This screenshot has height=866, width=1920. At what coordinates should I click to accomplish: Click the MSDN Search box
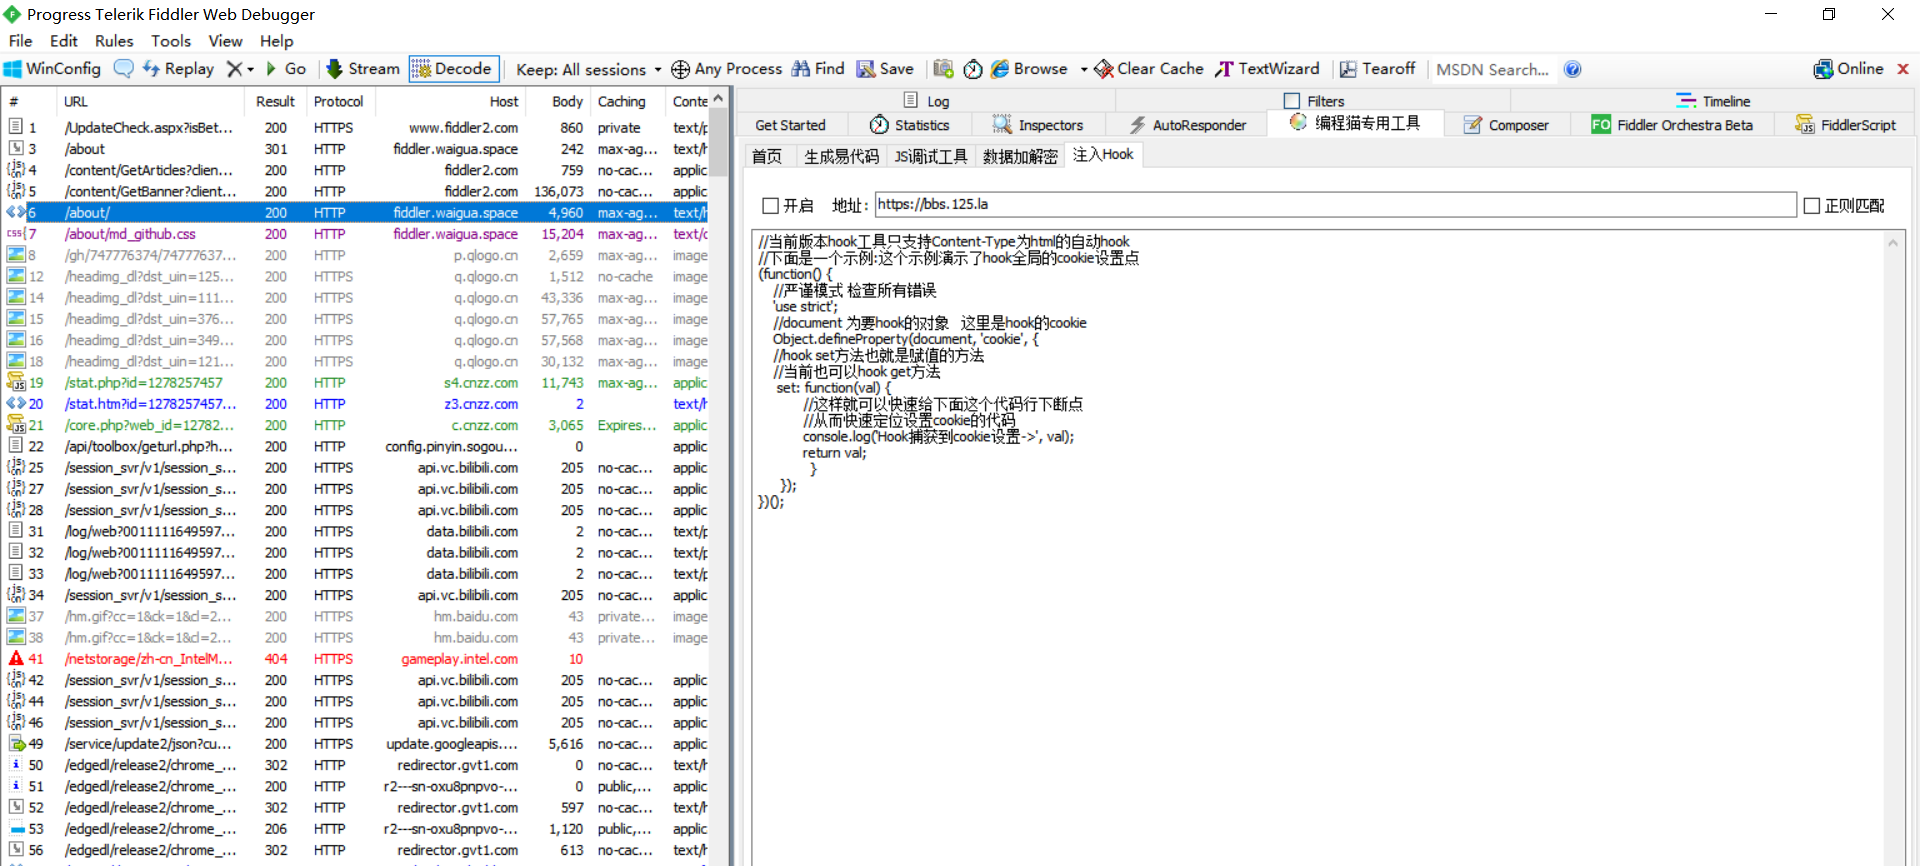pyautogui.click(x=1493, y=69)
